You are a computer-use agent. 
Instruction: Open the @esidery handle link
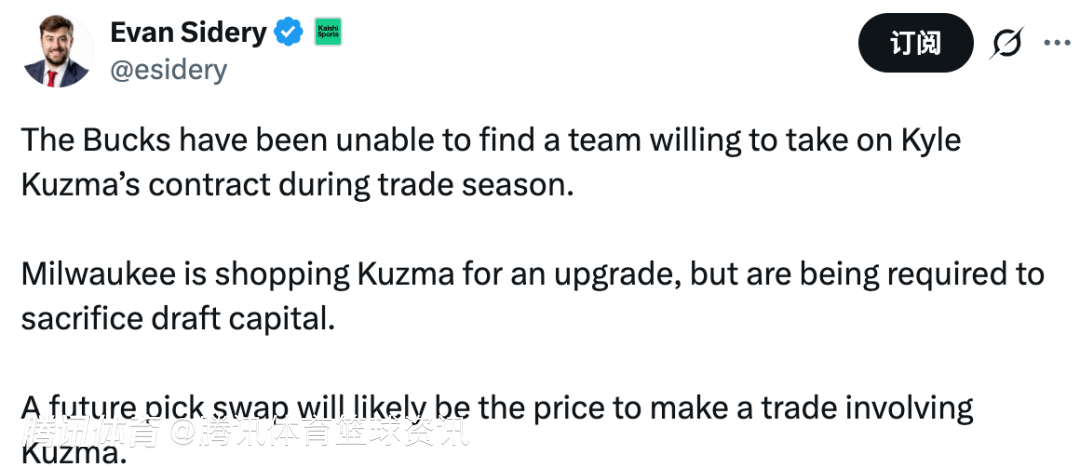[168, 70]
